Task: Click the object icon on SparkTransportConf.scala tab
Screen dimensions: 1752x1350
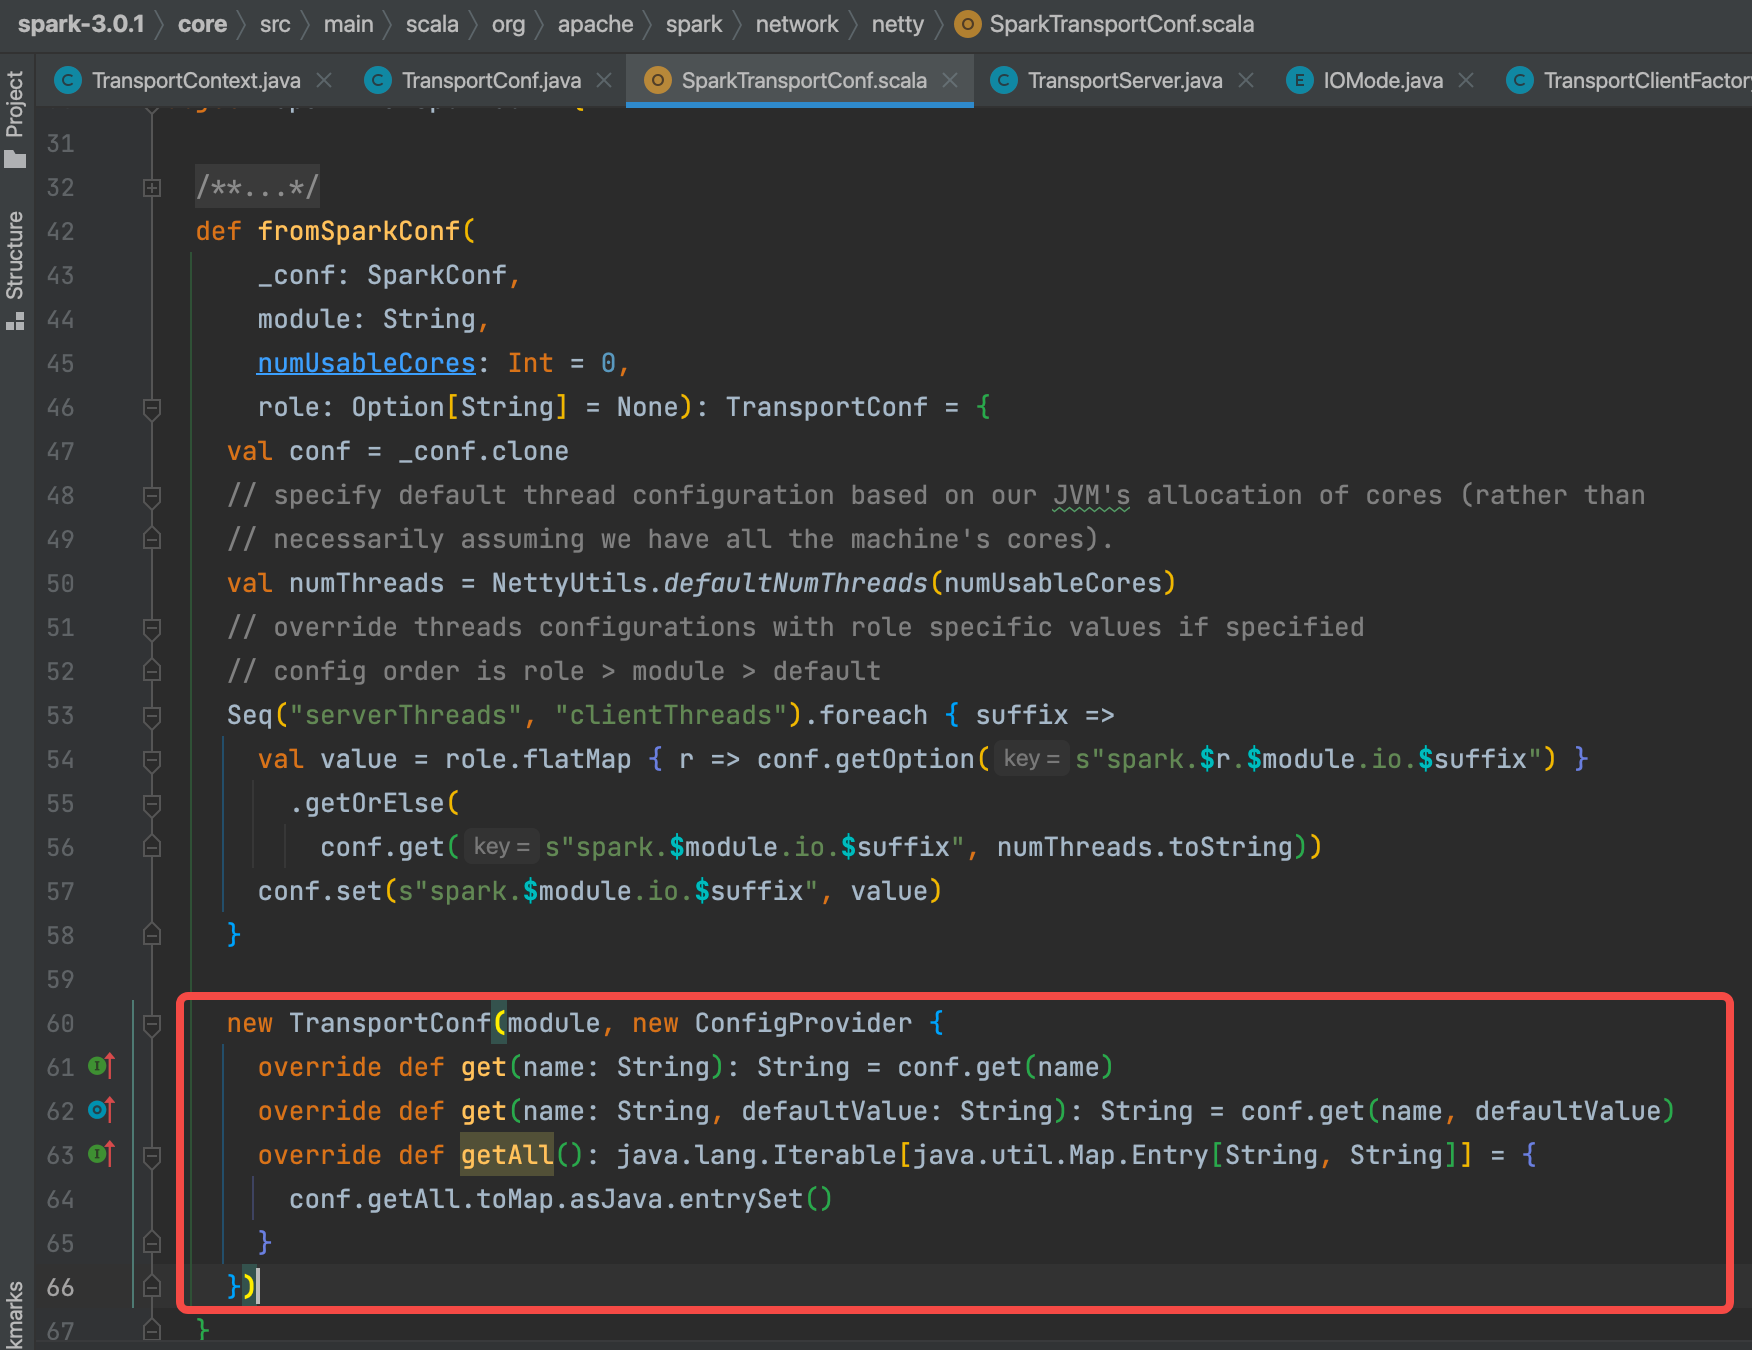Action: (x=658, y=80)
